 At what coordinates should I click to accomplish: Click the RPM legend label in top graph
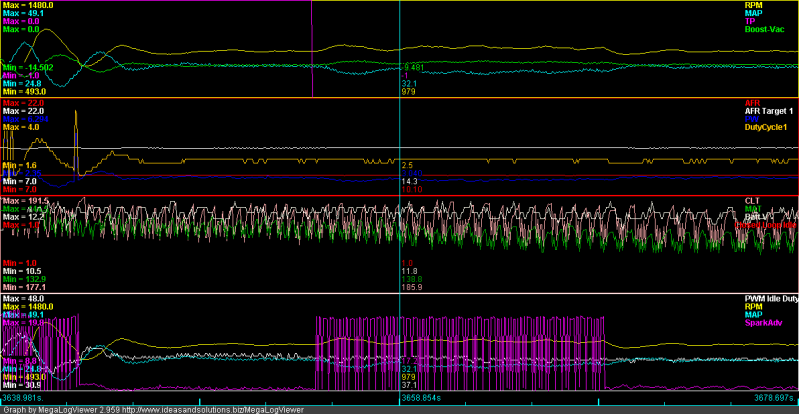752,5
